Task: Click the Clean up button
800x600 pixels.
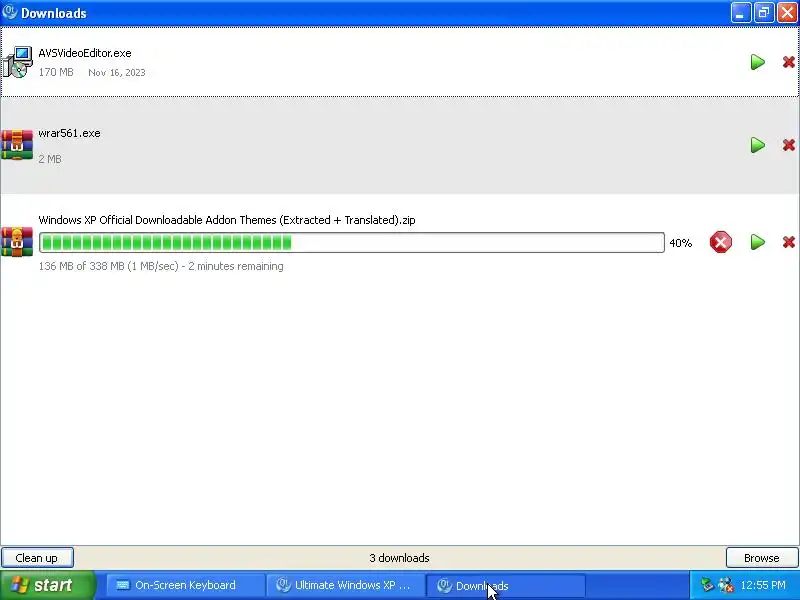Action: coord(37,558)
